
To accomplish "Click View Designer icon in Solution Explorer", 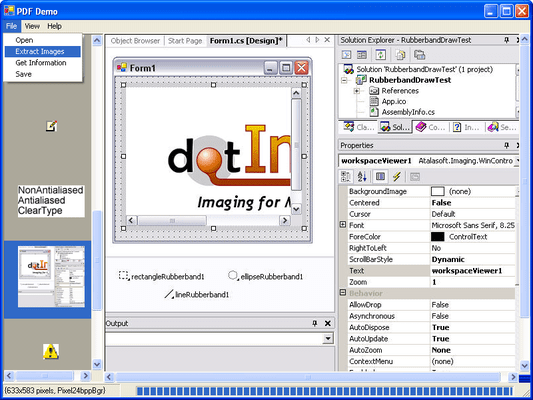I will pos(362,54).
